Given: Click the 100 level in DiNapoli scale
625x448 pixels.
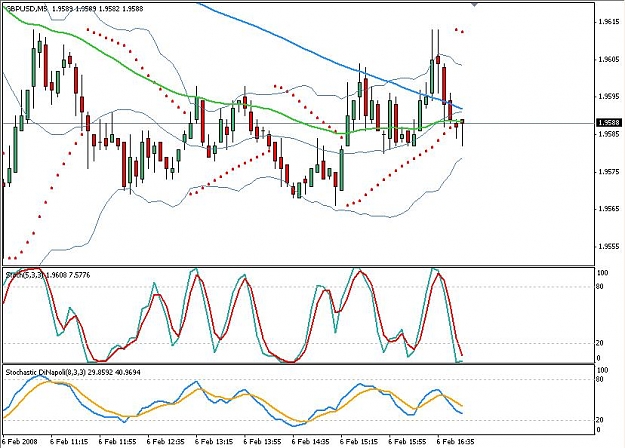Looking at the screenshot, I should (603, 371).
